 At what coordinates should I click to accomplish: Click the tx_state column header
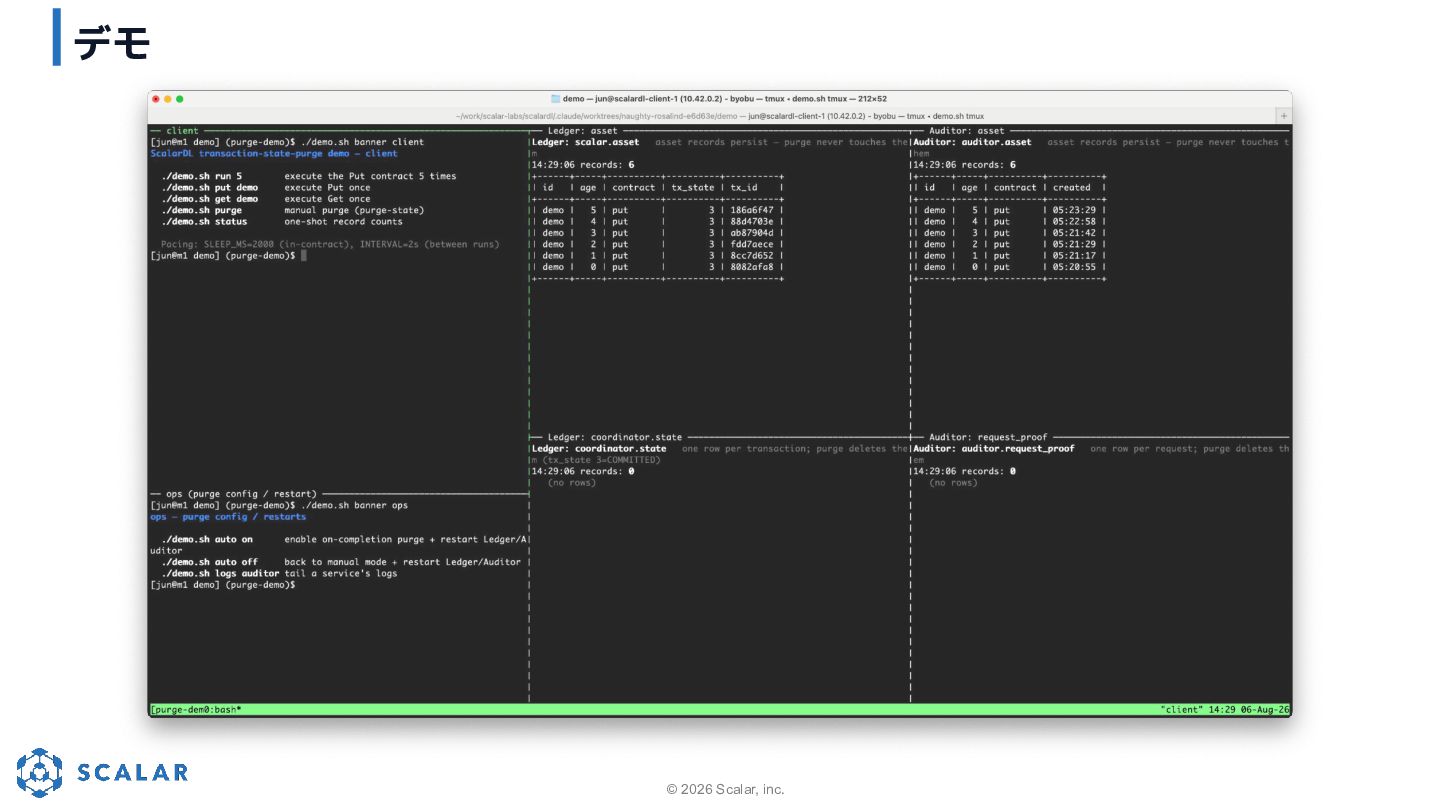(x=693, y=187)
